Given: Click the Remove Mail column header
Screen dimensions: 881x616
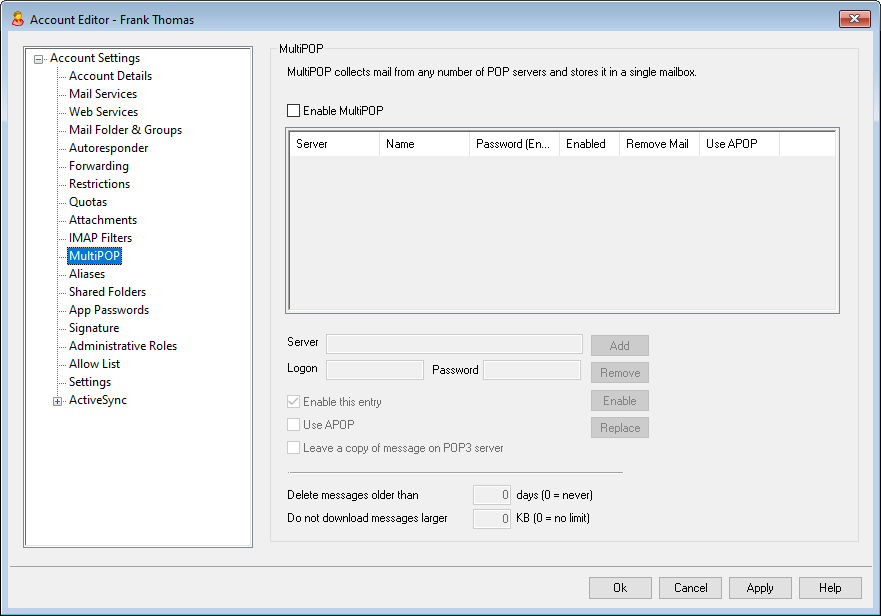Looking at the screenshot, I should coord(659,144).
